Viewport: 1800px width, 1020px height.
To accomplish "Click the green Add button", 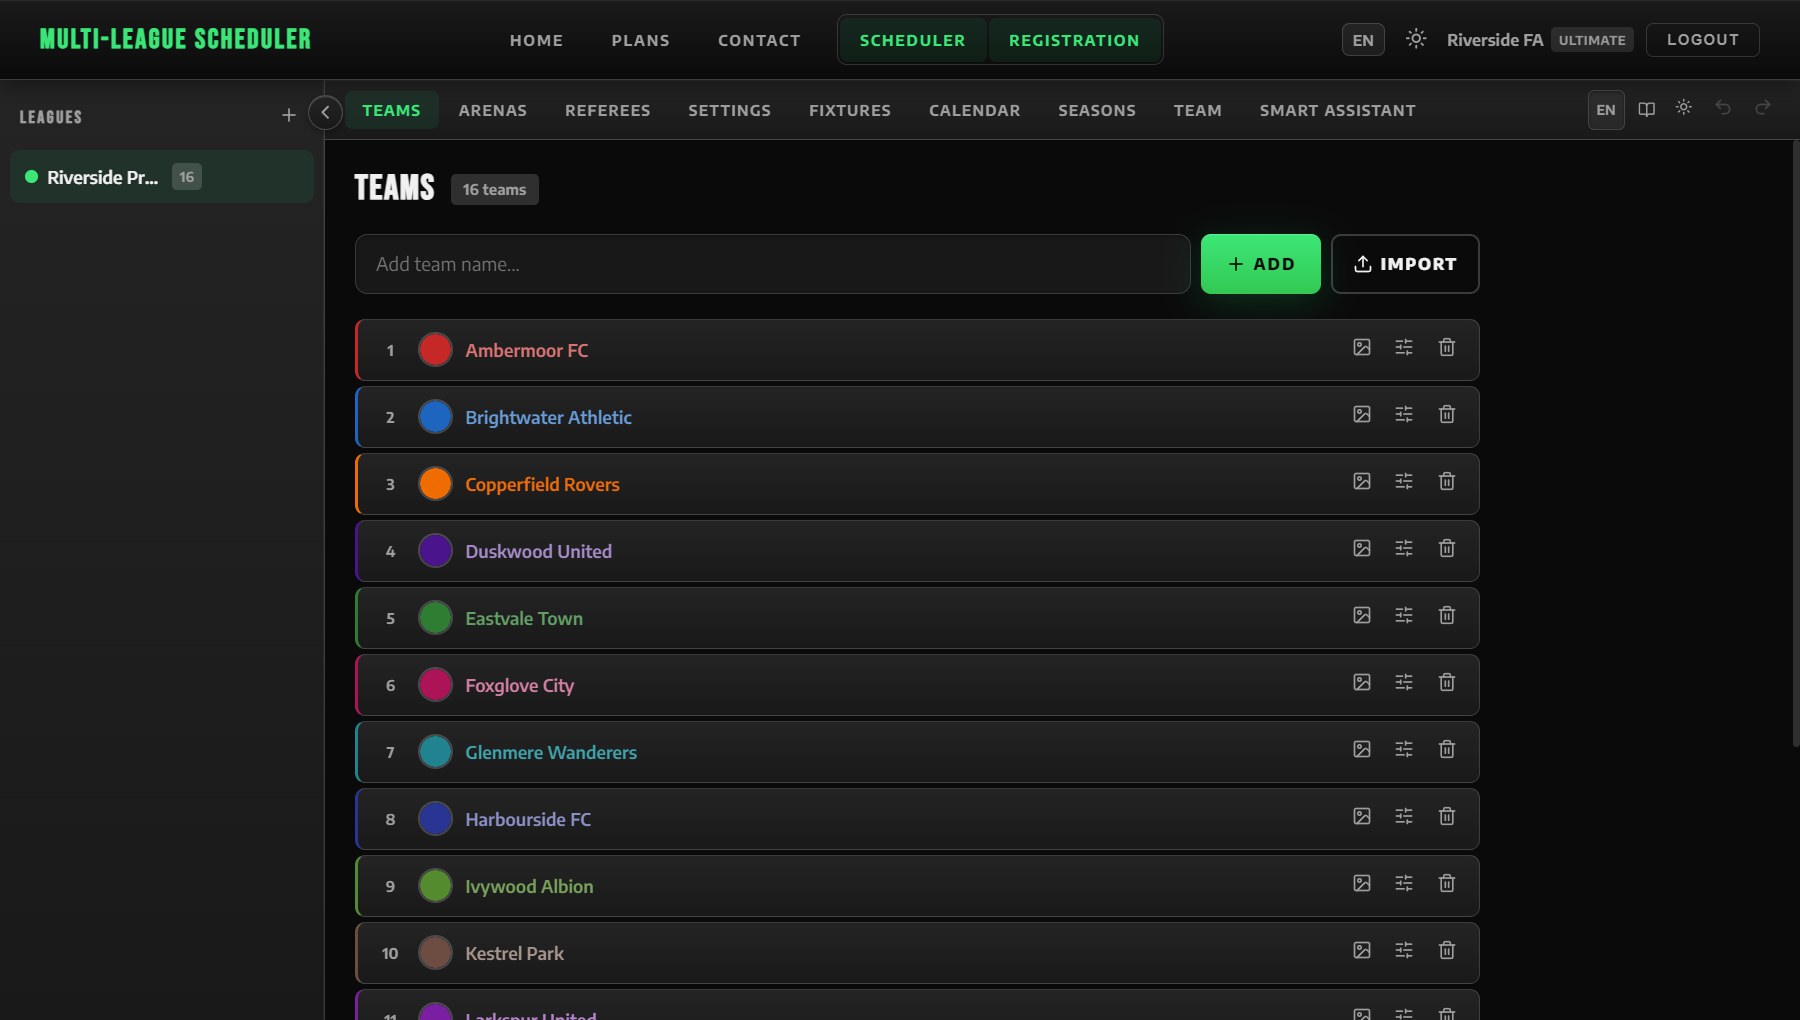I will click(x=1260, y=264).
